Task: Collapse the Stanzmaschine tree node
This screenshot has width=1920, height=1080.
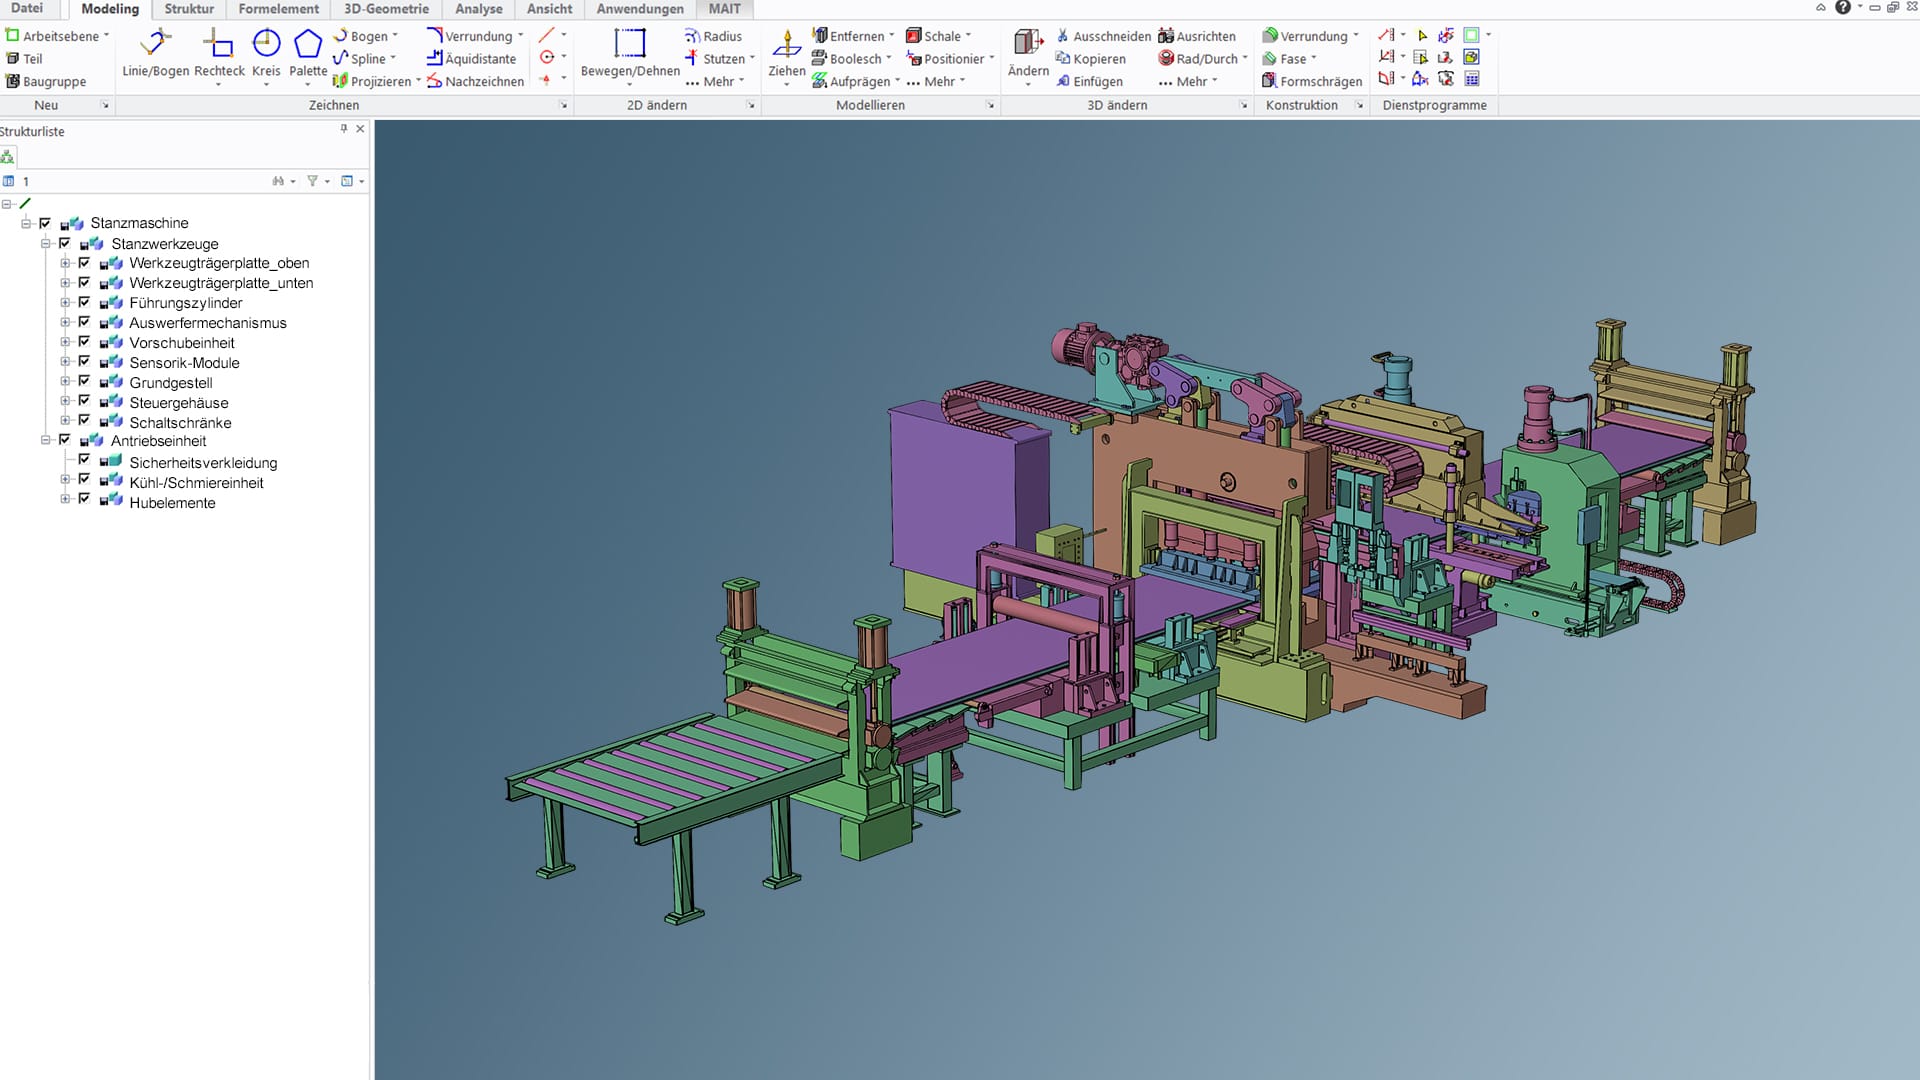Action: pyautogui.click(x=26, y=223)
